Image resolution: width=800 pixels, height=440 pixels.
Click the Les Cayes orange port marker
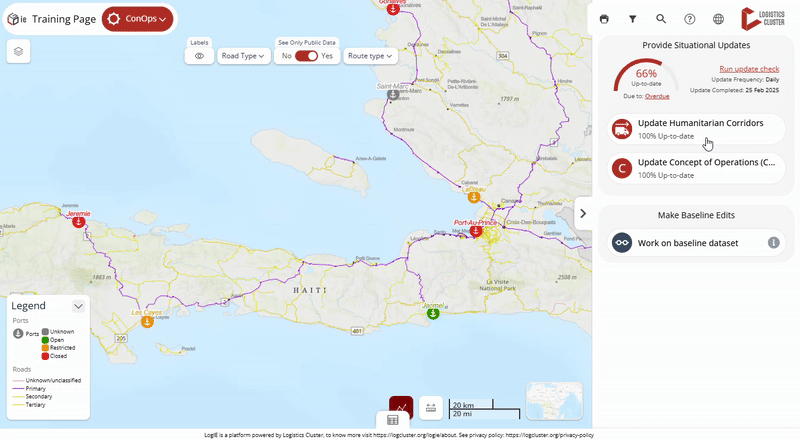click(147, 322)
